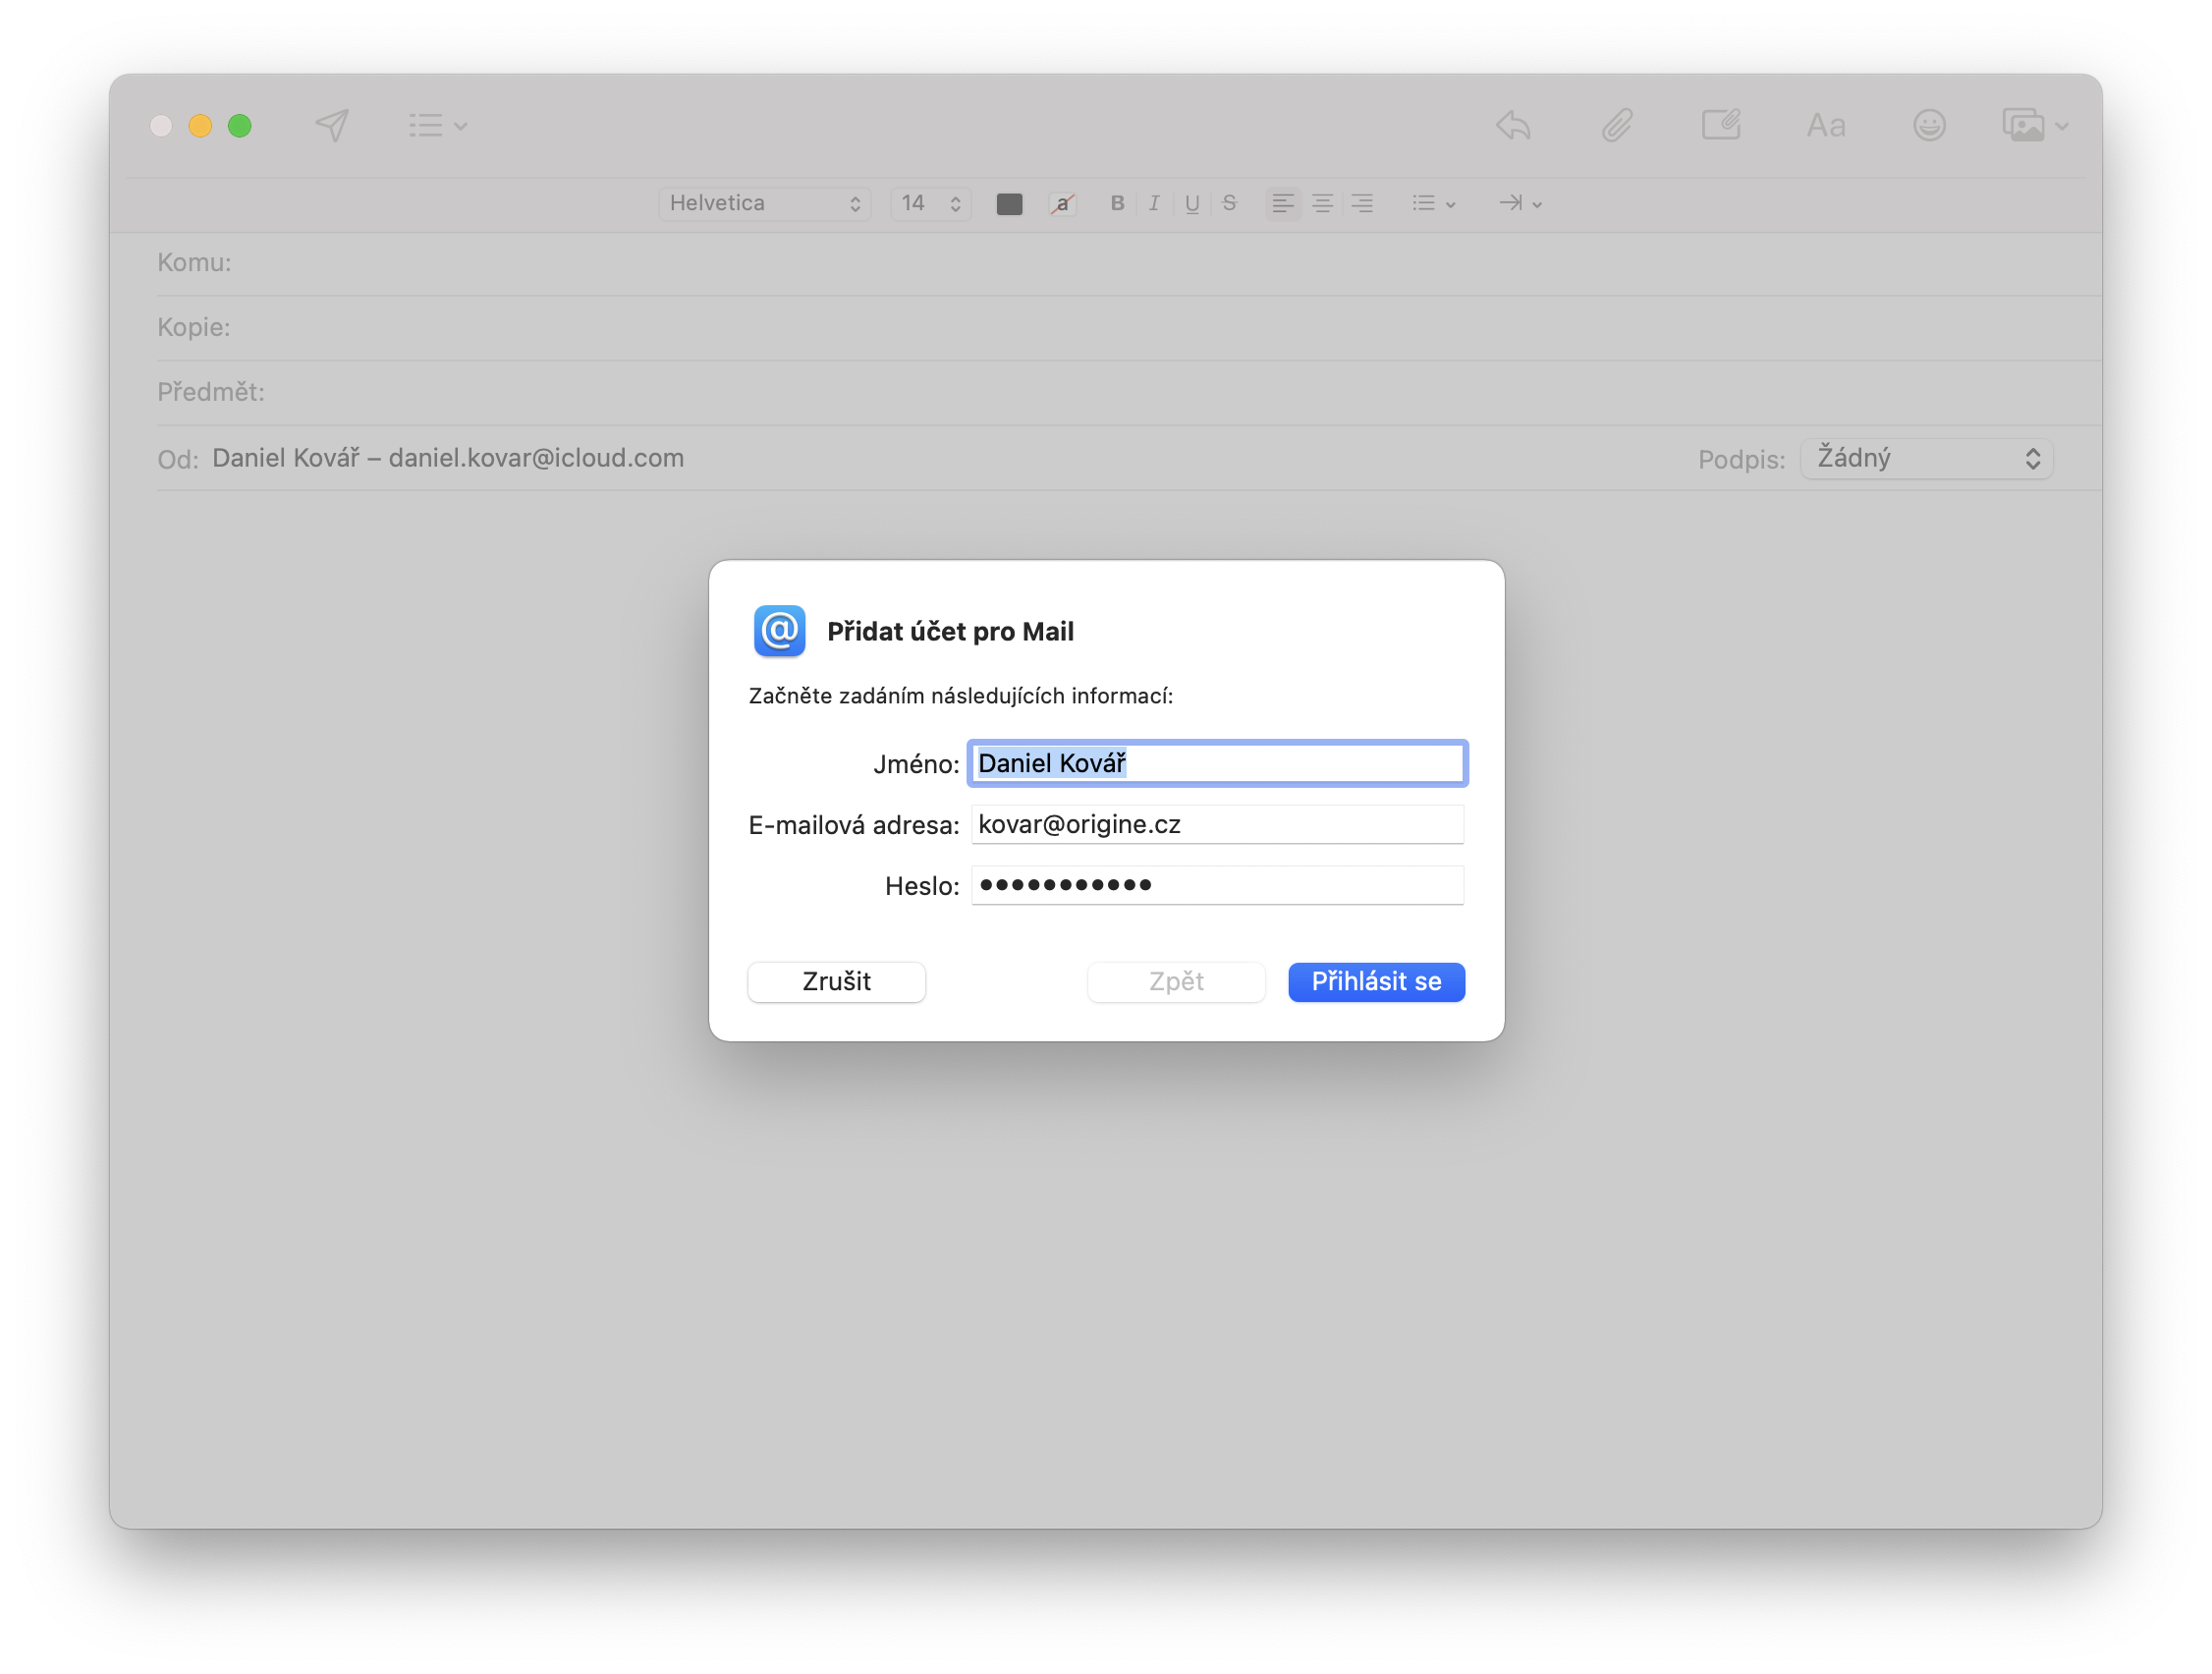Click the Zrušit button
2212x1674 pixels.
coord(836,982)
